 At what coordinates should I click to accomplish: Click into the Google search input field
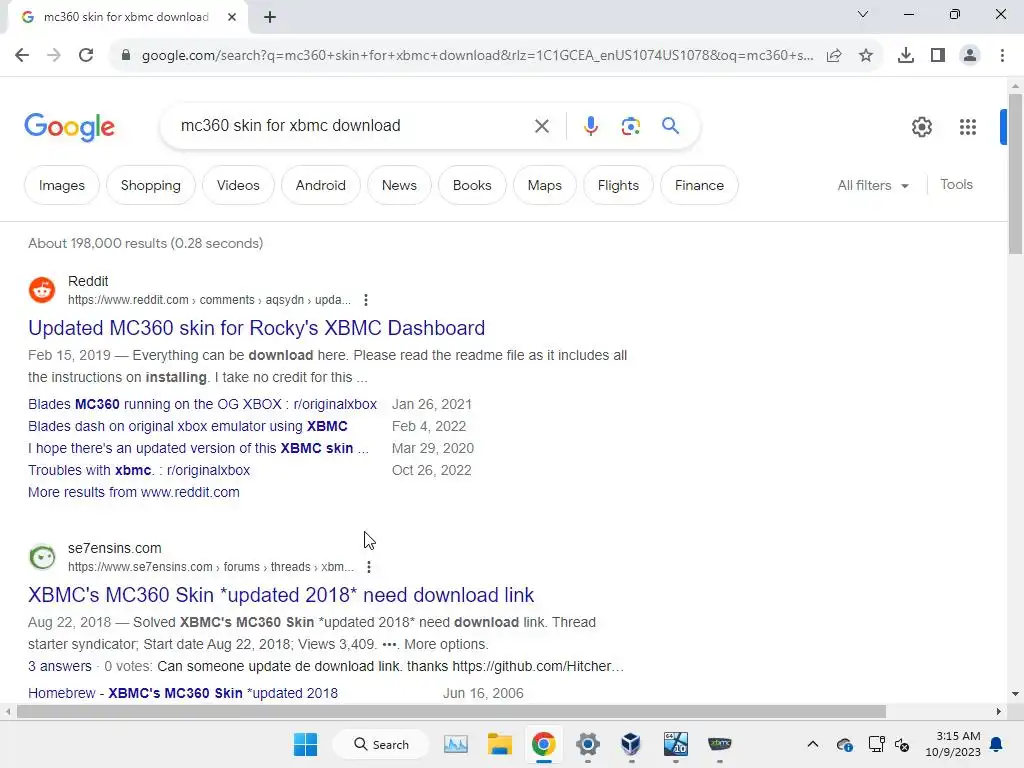(353, 125)
